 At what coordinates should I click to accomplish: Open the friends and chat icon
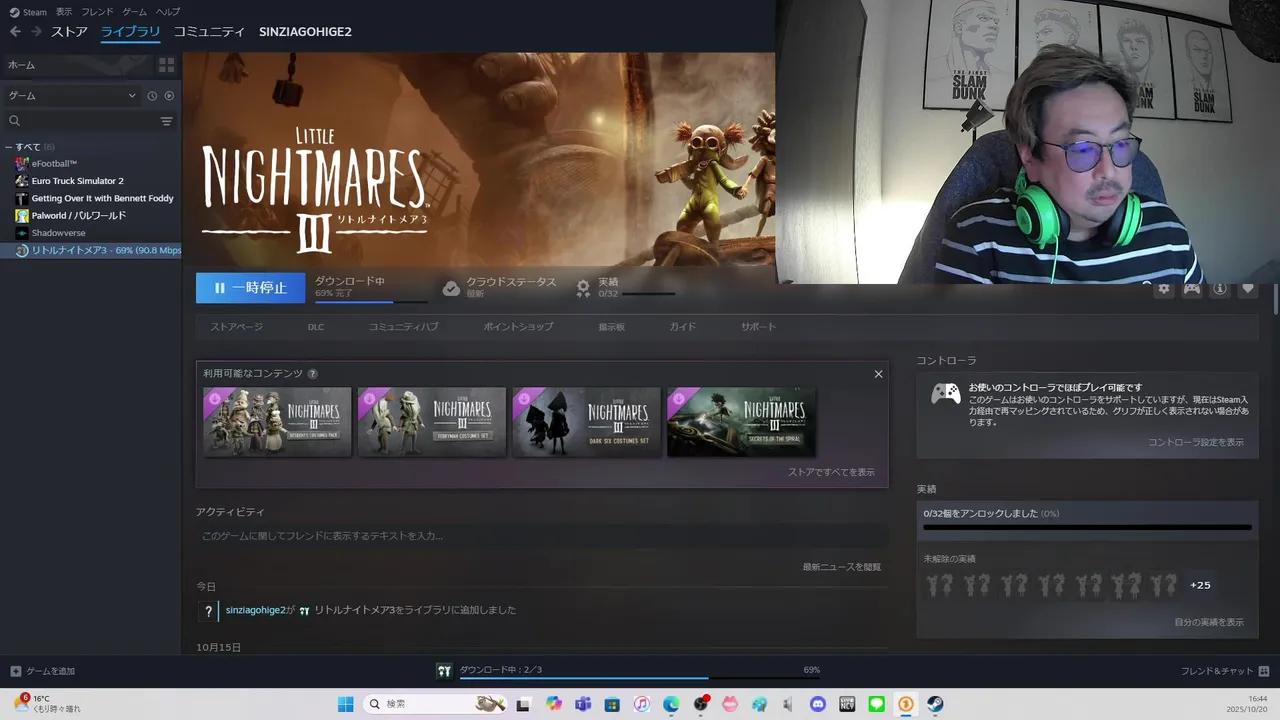(1264, 671)
